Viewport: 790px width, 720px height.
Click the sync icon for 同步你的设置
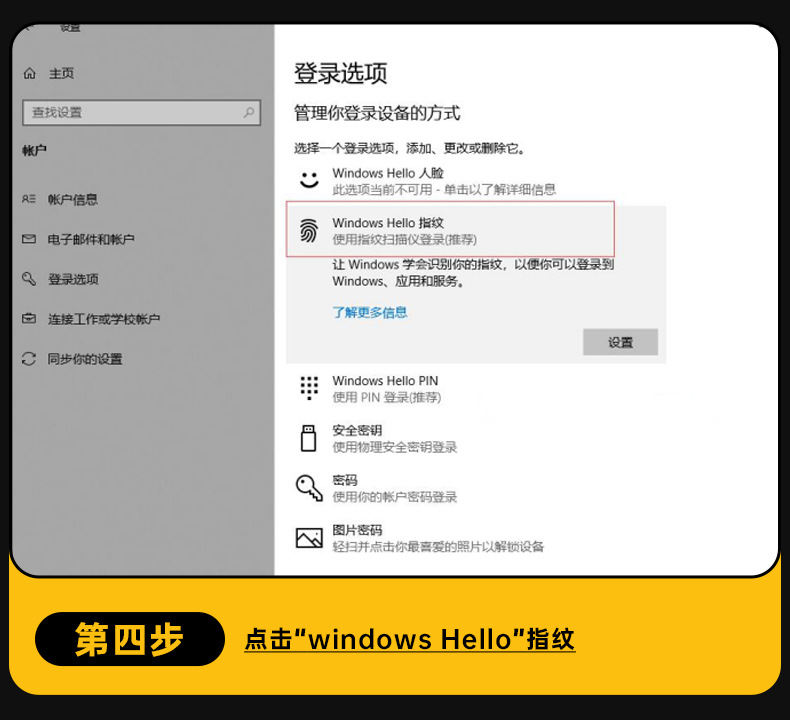29,359
